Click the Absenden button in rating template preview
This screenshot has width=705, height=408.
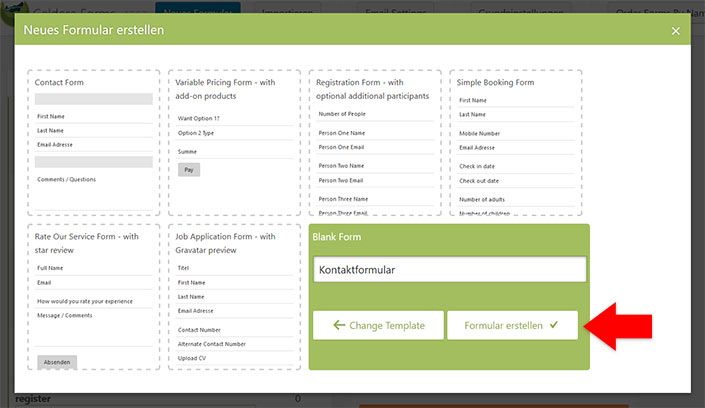57,362
